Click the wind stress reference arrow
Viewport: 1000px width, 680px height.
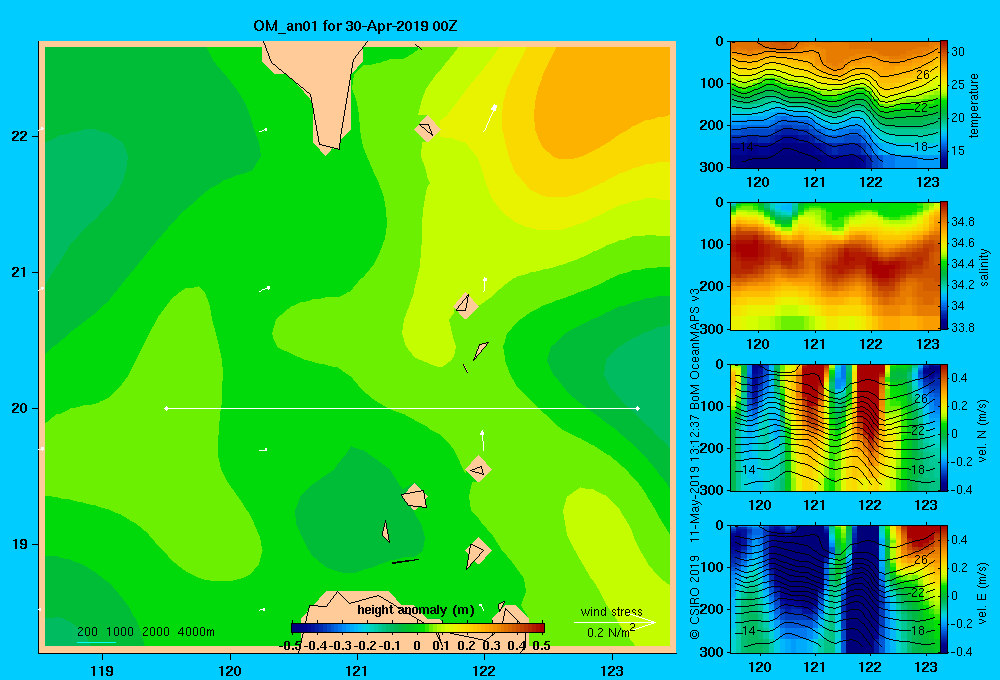pos(614,623)
